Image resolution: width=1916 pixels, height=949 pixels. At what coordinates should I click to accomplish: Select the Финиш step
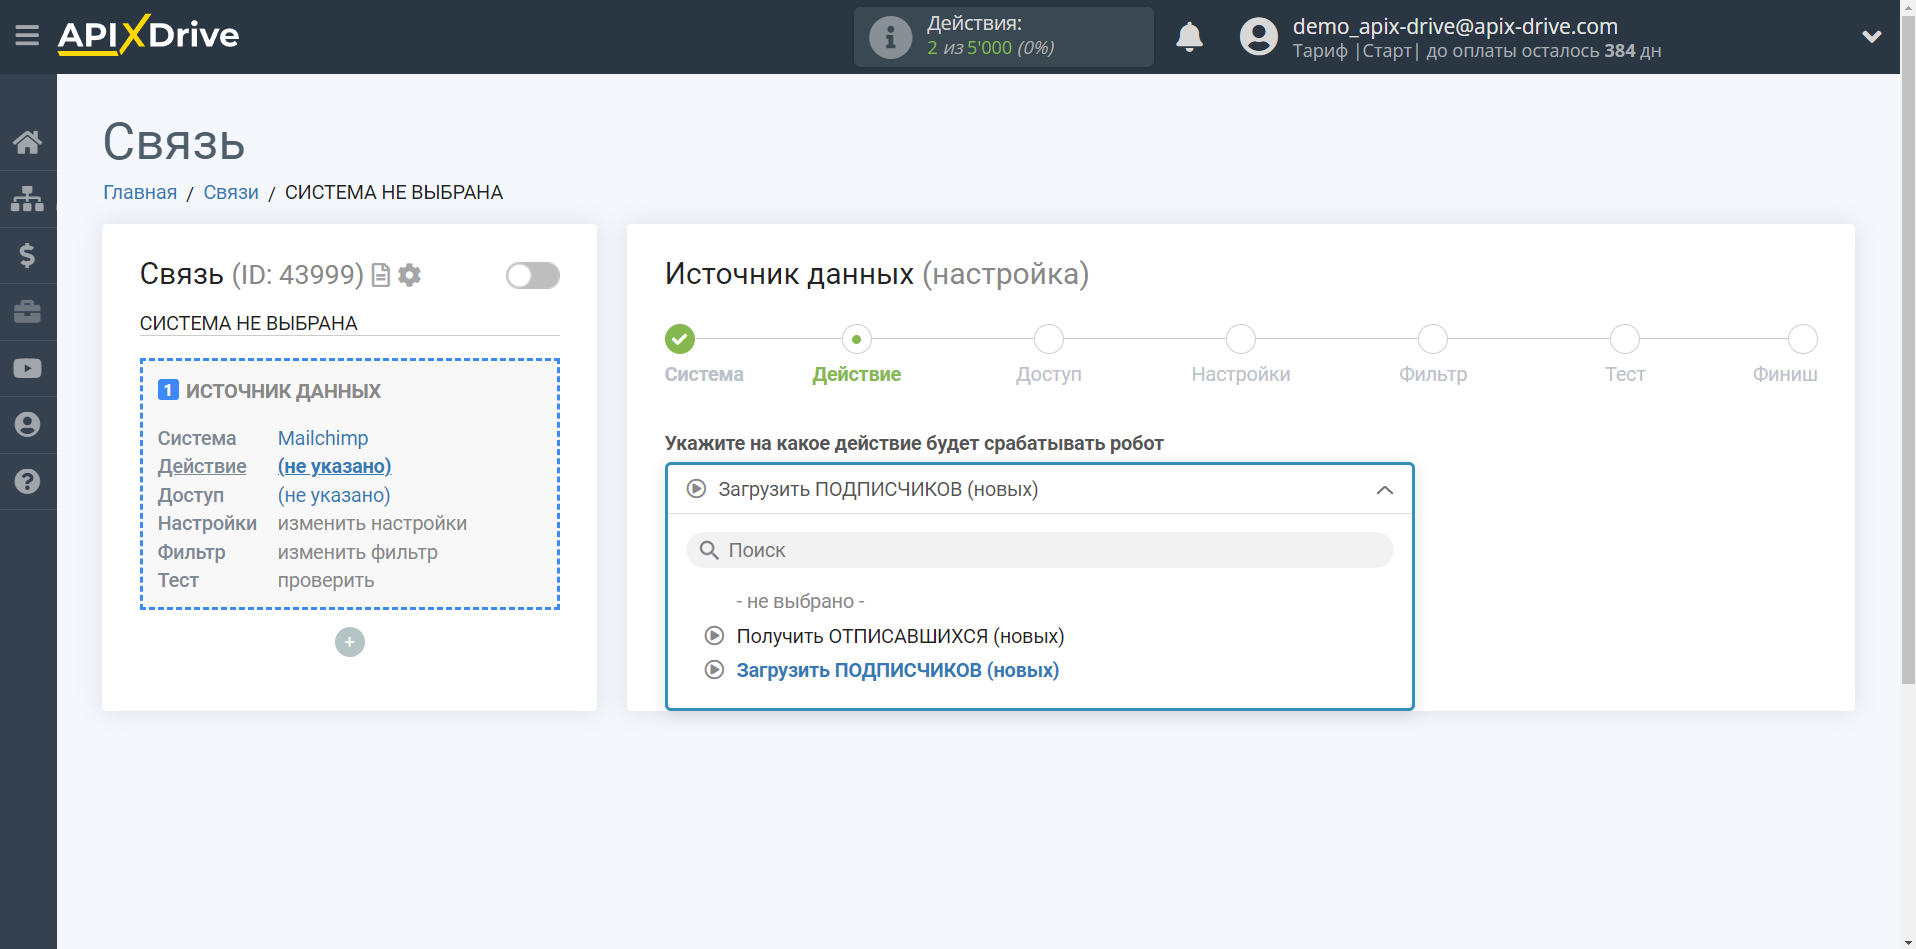click(1802, 339)
